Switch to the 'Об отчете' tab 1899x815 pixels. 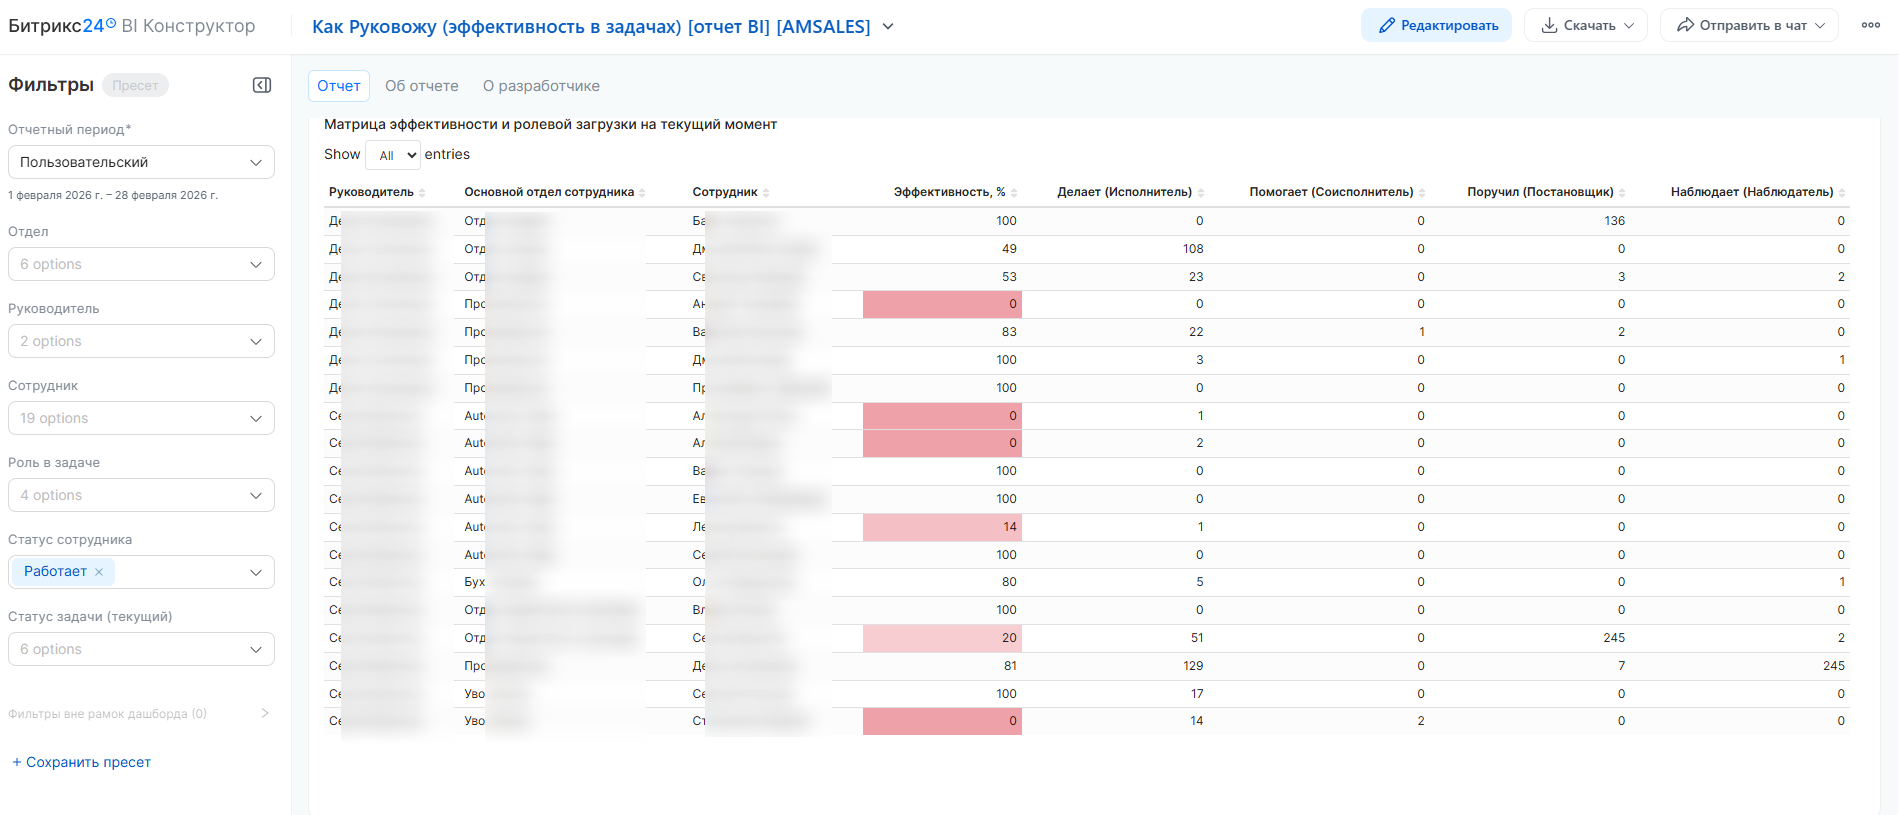coord(422,86)
